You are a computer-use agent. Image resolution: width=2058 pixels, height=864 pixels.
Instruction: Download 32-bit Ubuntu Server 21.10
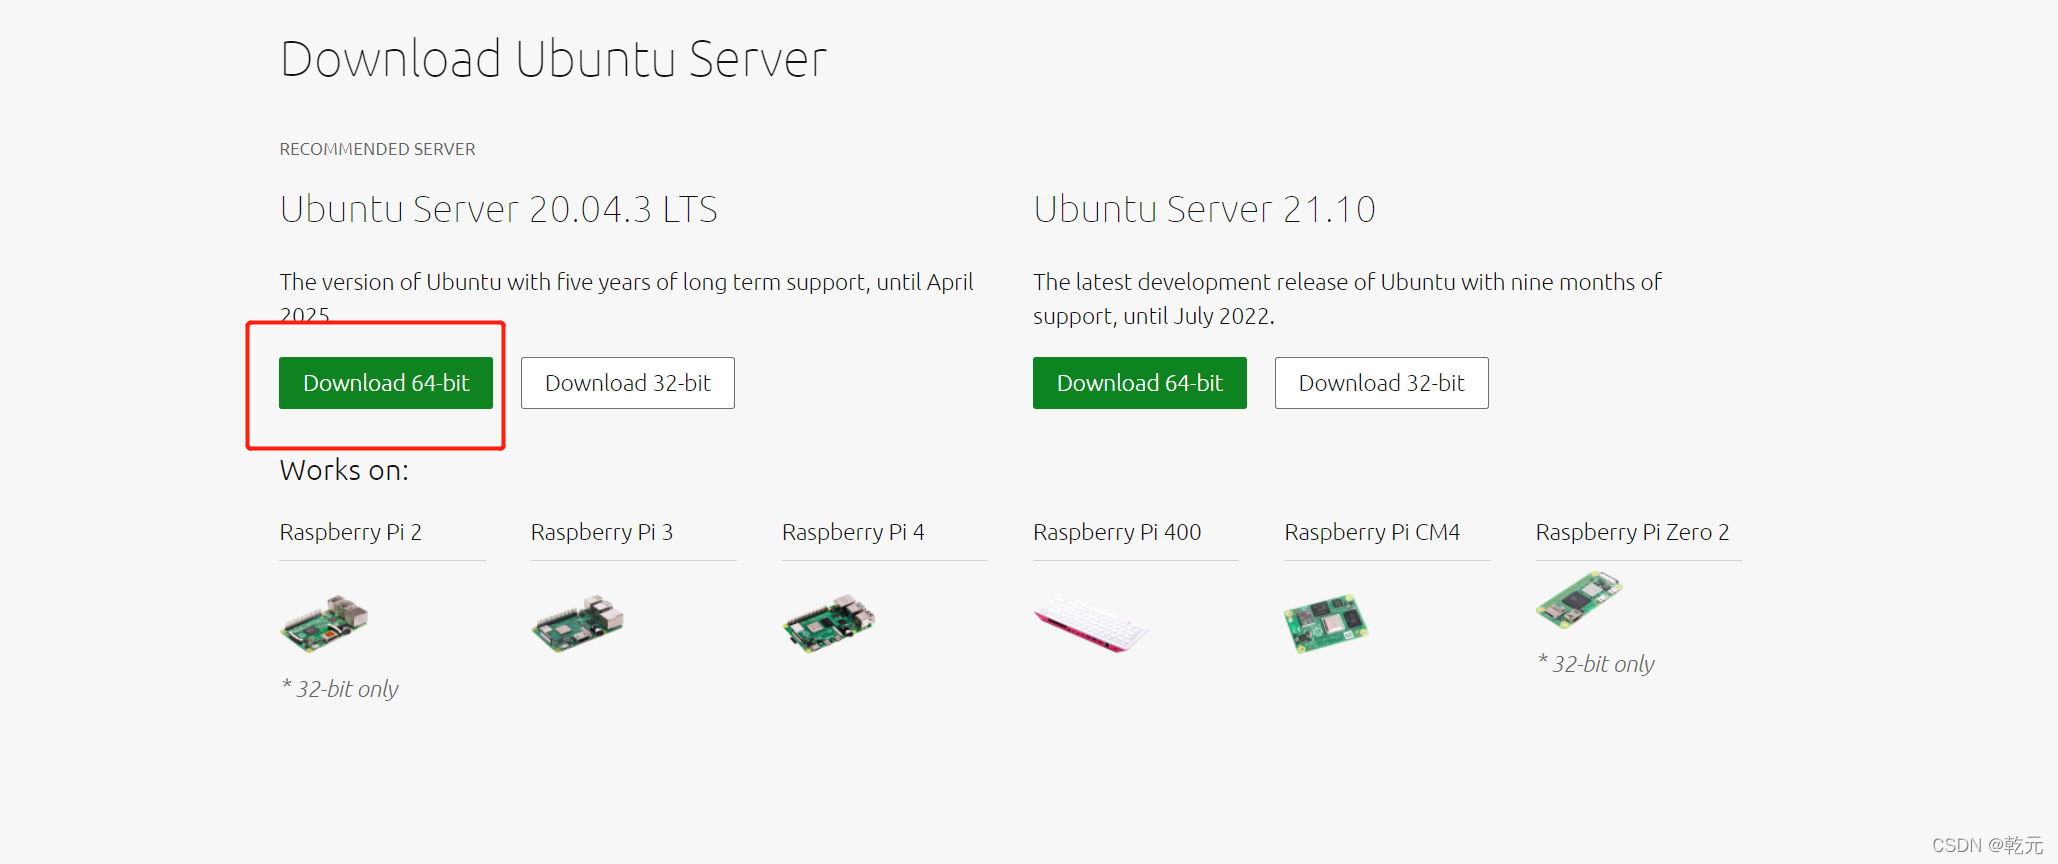[1382, 383]
